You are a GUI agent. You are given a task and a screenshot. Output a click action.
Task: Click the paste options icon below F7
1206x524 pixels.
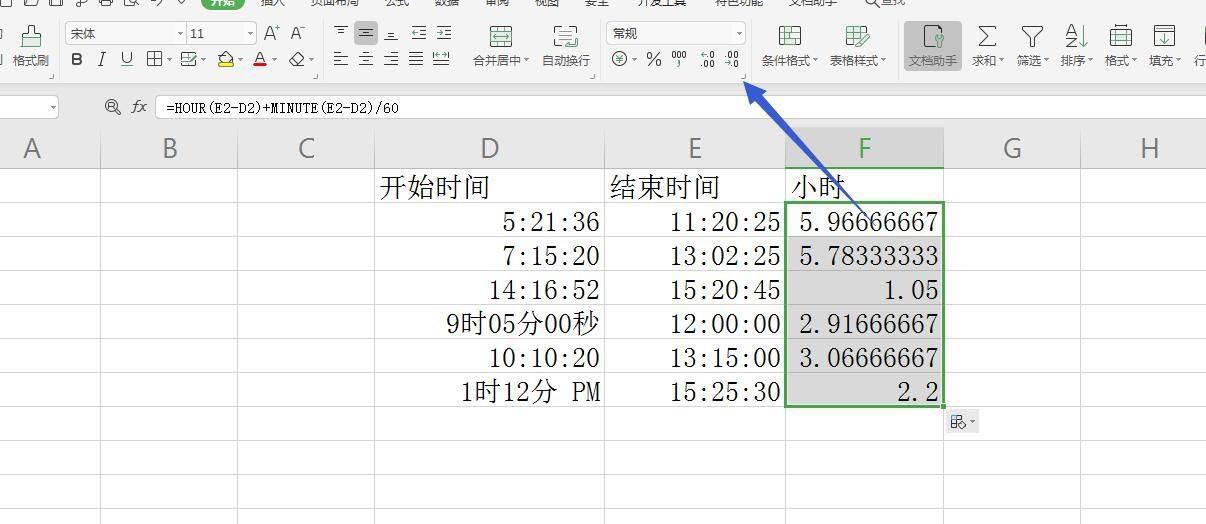click(962, 422)
